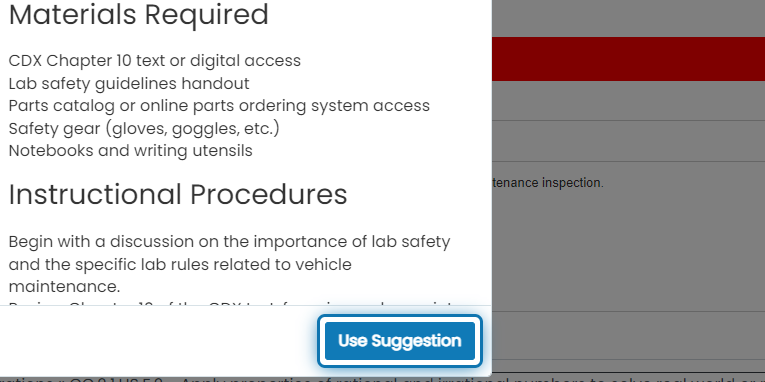Select the CDX Chapter 10 text line
Viewport: 765px width, 382px height.
click(155, 60)
